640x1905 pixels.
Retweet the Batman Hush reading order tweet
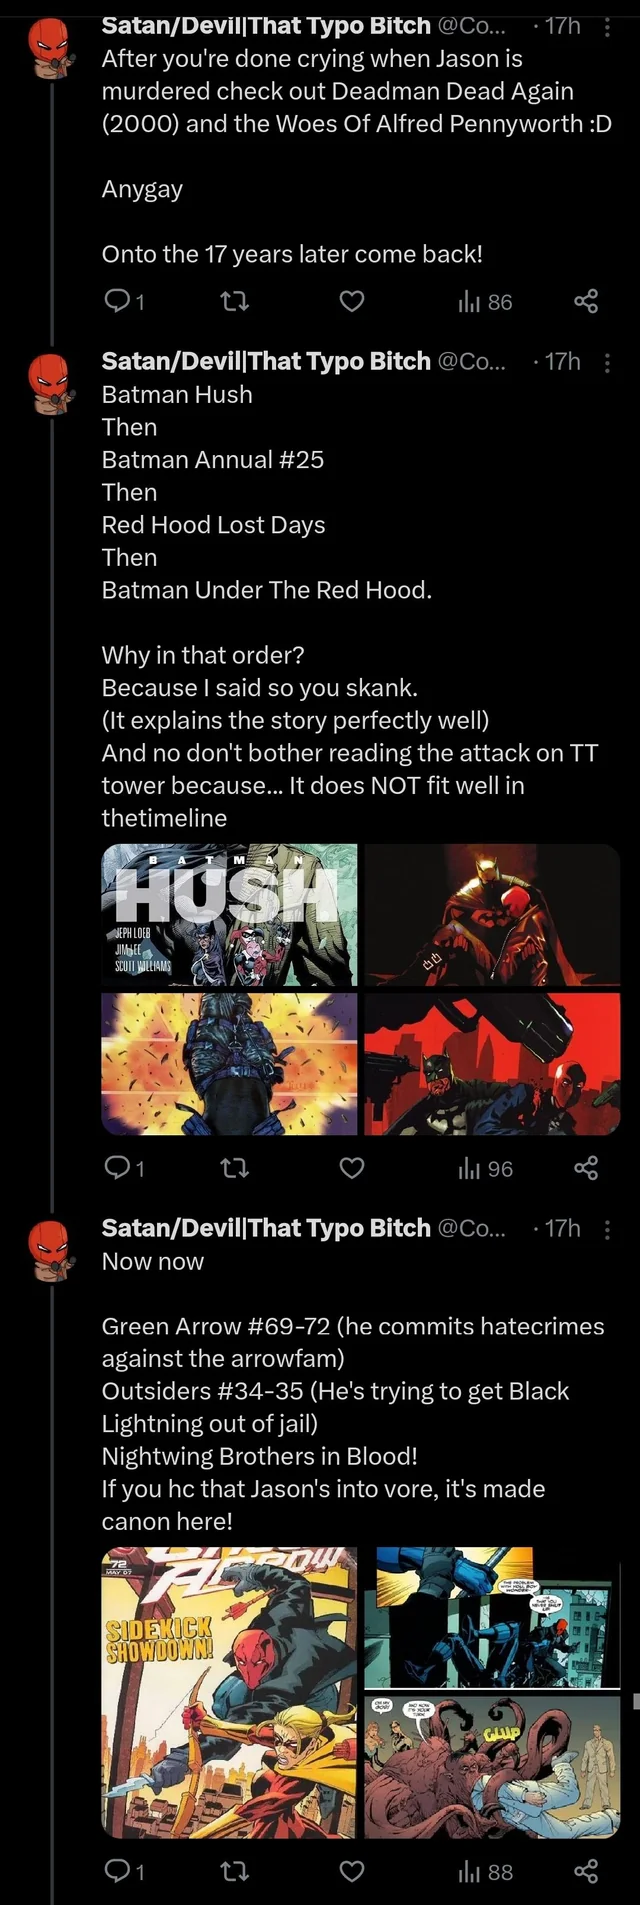click(x=235, y=1168)
